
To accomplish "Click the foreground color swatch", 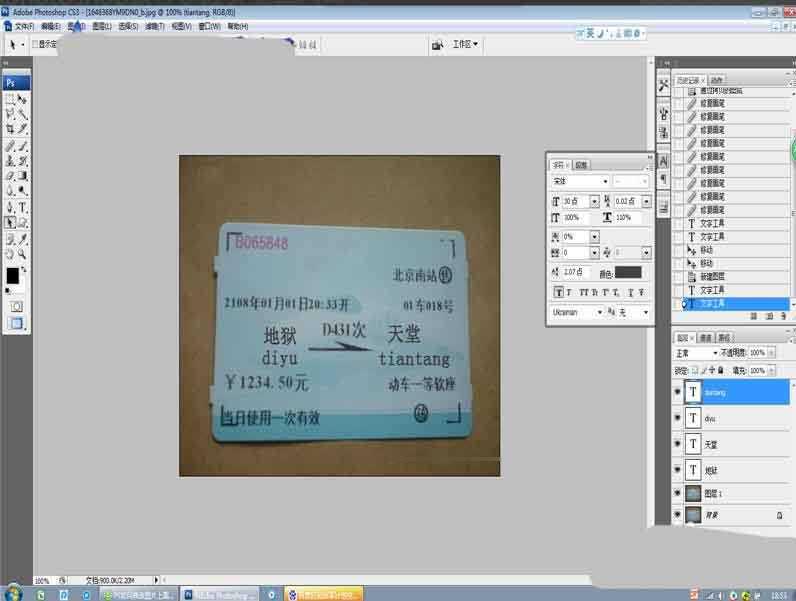I will [13, 276].
